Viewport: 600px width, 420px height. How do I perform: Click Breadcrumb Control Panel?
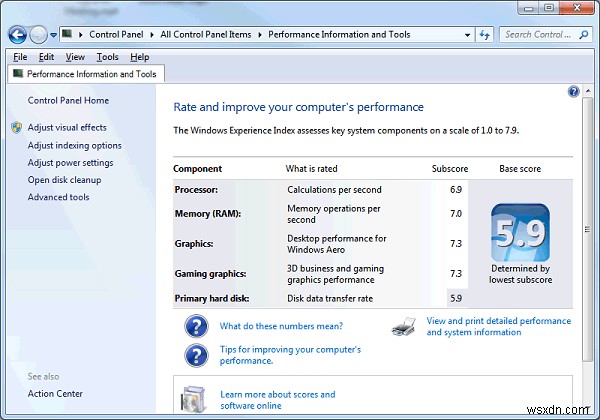[x=116, y=35]
